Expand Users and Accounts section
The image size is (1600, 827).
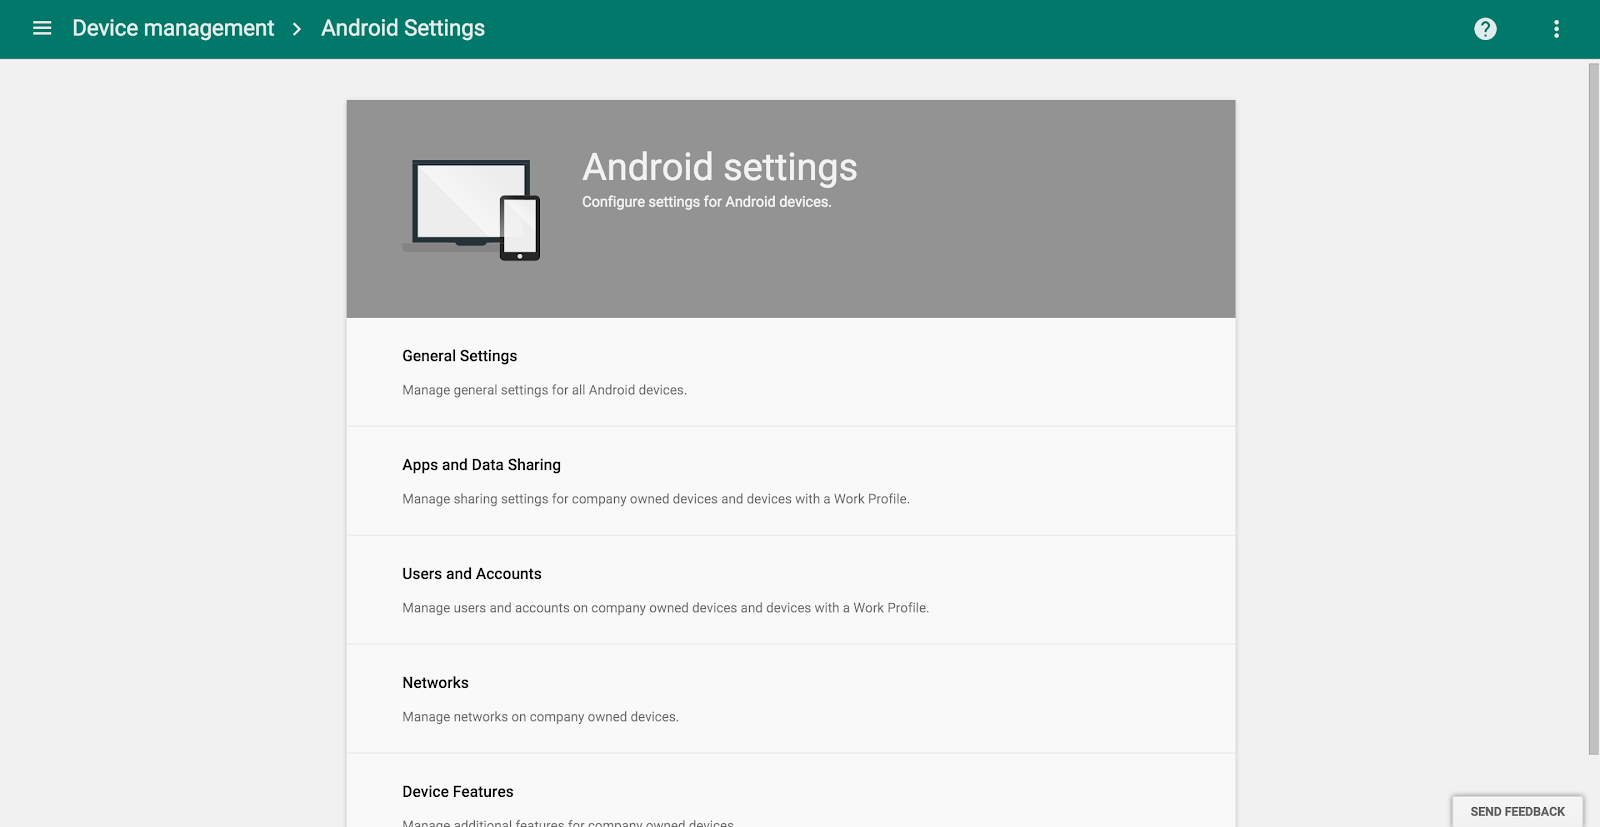tap(791, 590)
